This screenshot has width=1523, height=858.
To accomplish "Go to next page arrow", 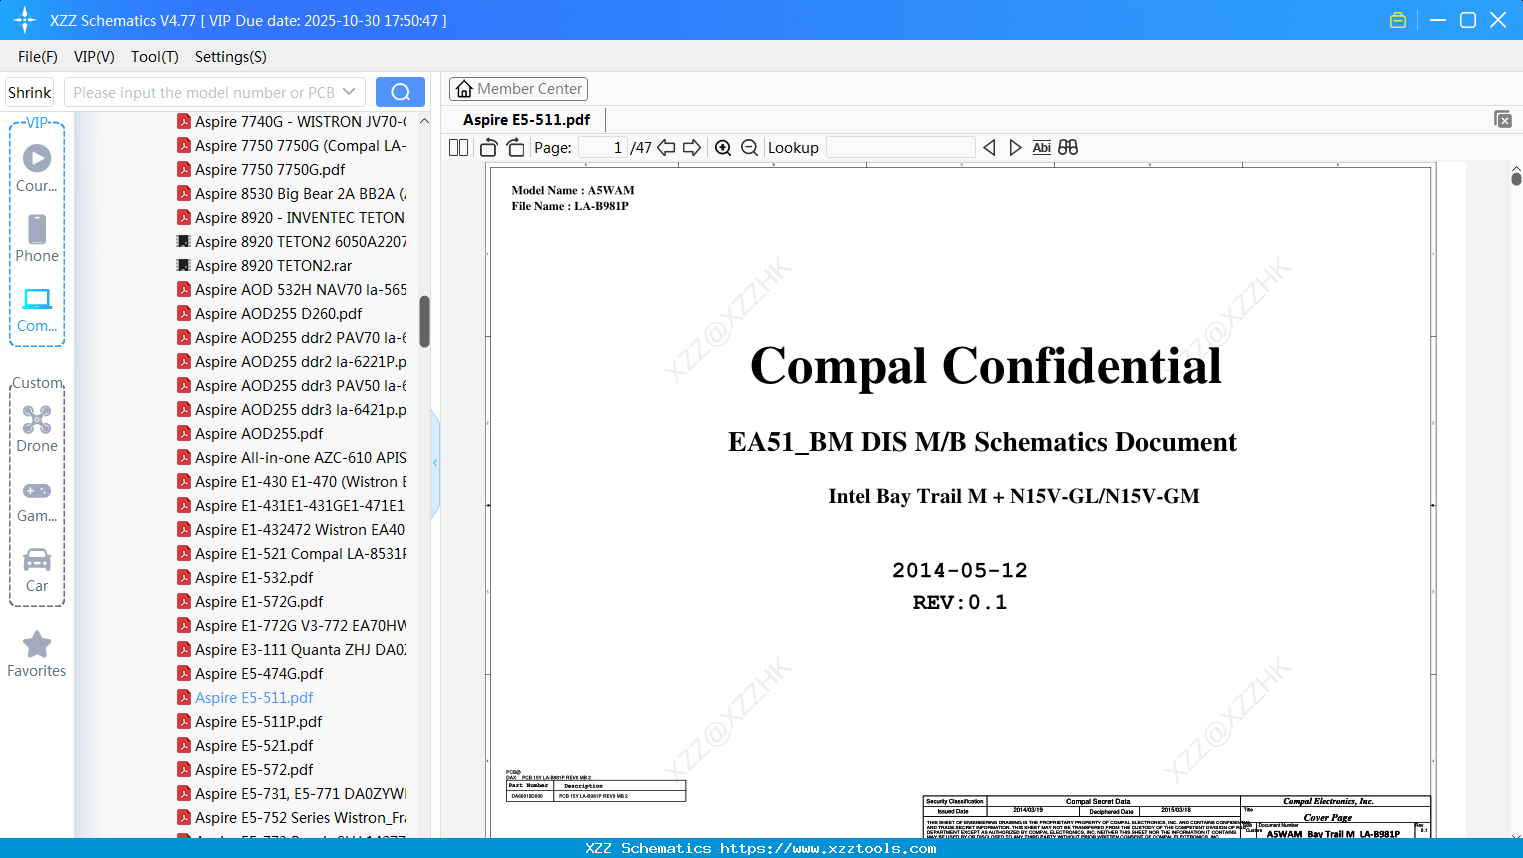I will pos(692,148).
